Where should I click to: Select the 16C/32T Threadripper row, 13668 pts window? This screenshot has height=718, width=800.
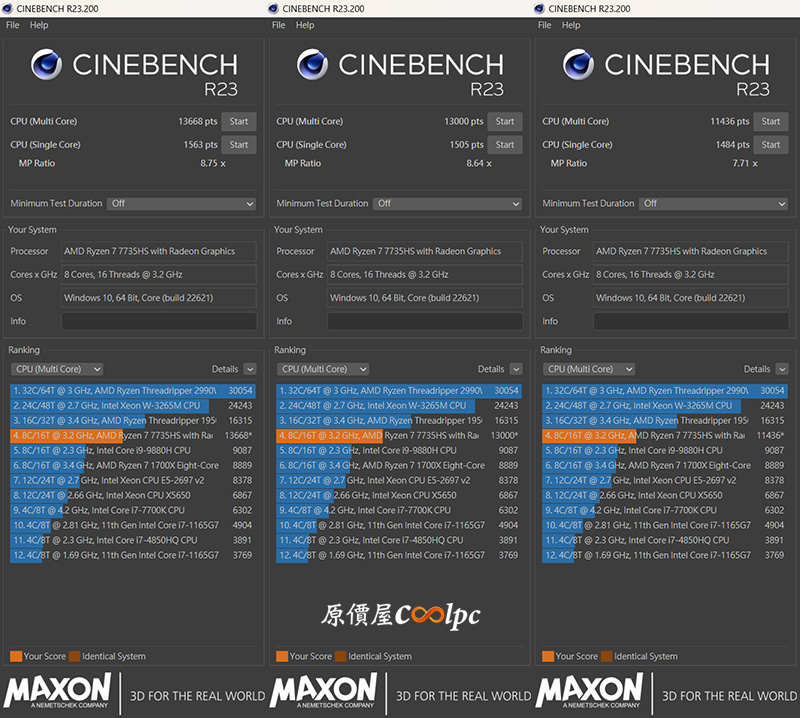(x=133, y=420)
